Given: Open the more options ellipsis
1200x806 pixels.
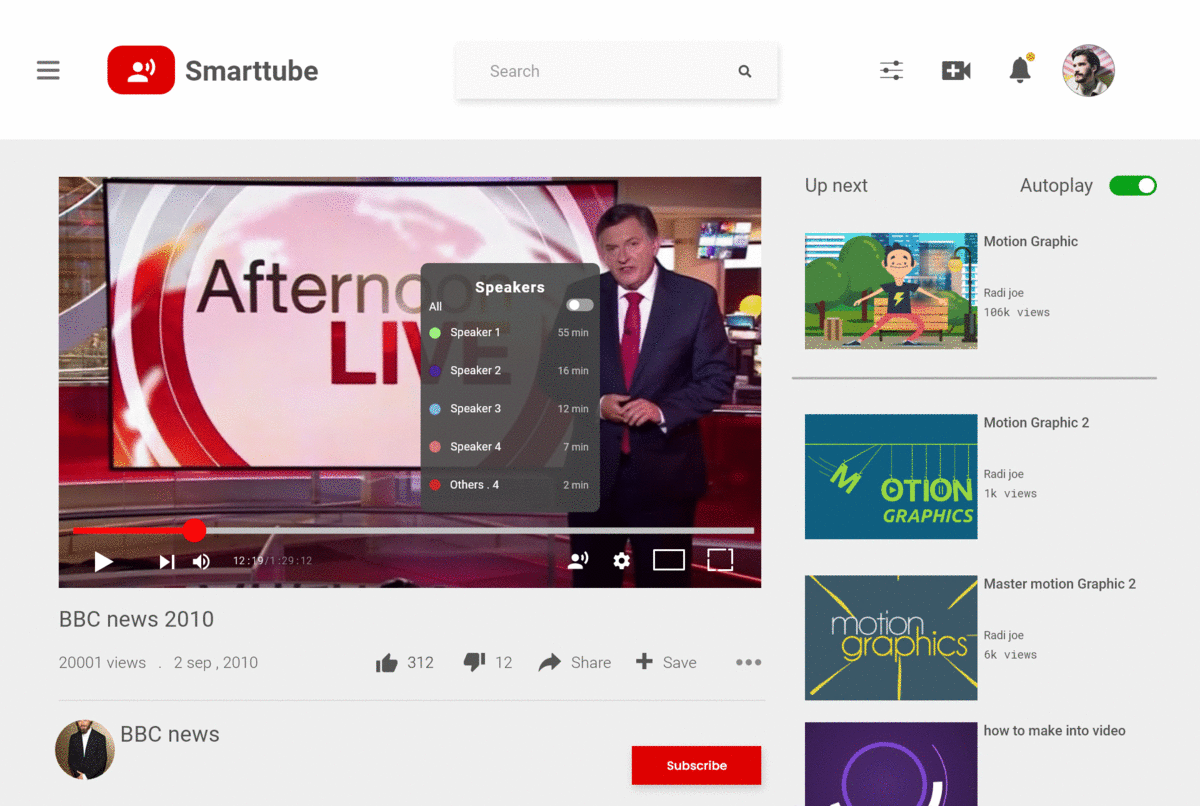Looking at the screenshot, I should click(x=749, y=662).
